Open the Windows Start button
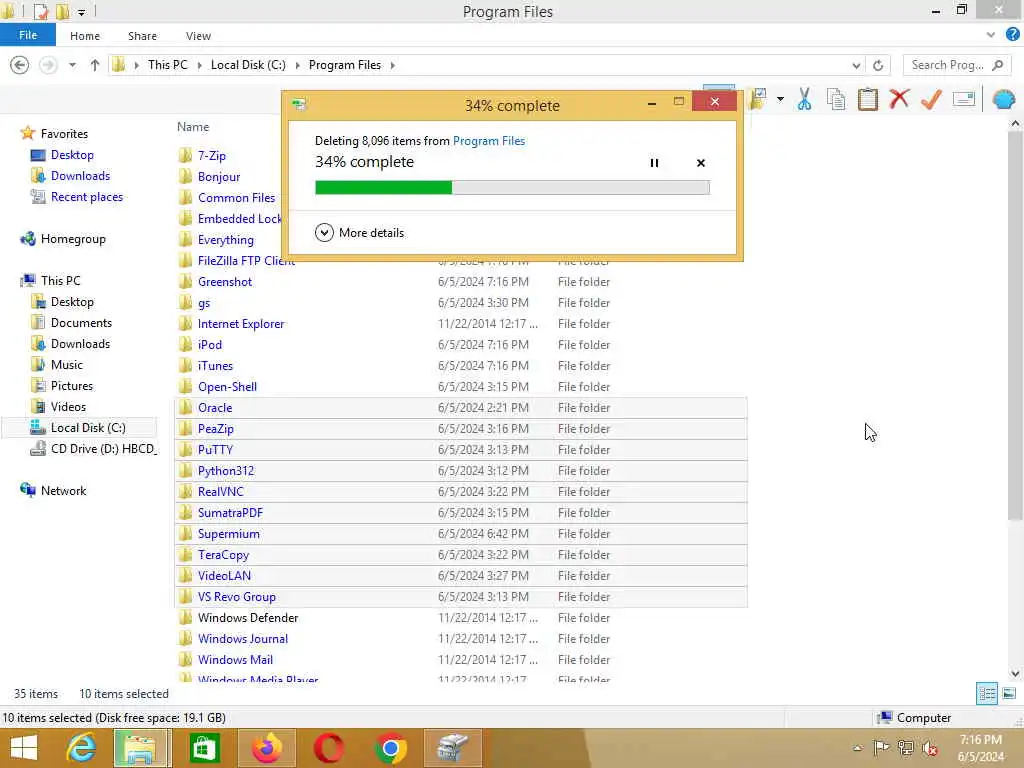 (x=24, y=748)
